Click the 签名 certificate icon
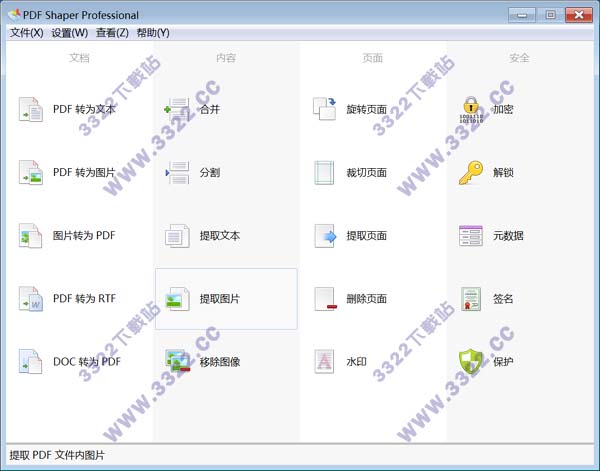Viewport: 600px width, 471px height. click(x=471, y=299)
